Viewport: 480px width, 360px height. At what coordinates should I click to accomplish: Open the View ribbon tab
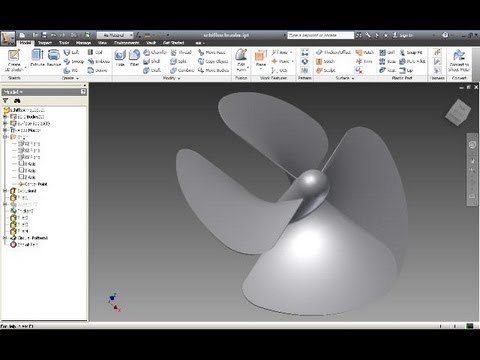pyautogui.click(x=102, y=43)
